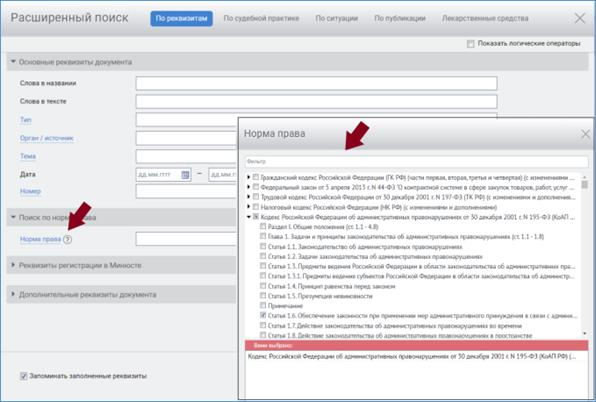This screenshot has height=402, width=596.
Task: Click the Слова в названии text field
Action: click(316, 83)
